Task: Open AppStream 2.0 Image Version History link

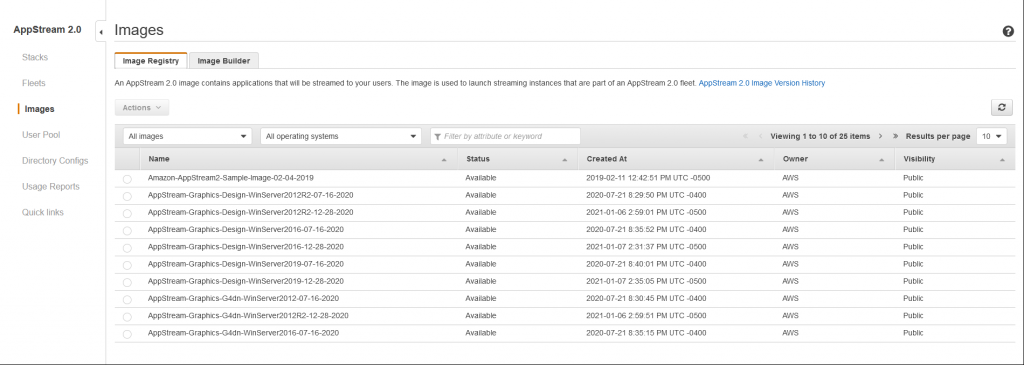Action: point(761,83)
